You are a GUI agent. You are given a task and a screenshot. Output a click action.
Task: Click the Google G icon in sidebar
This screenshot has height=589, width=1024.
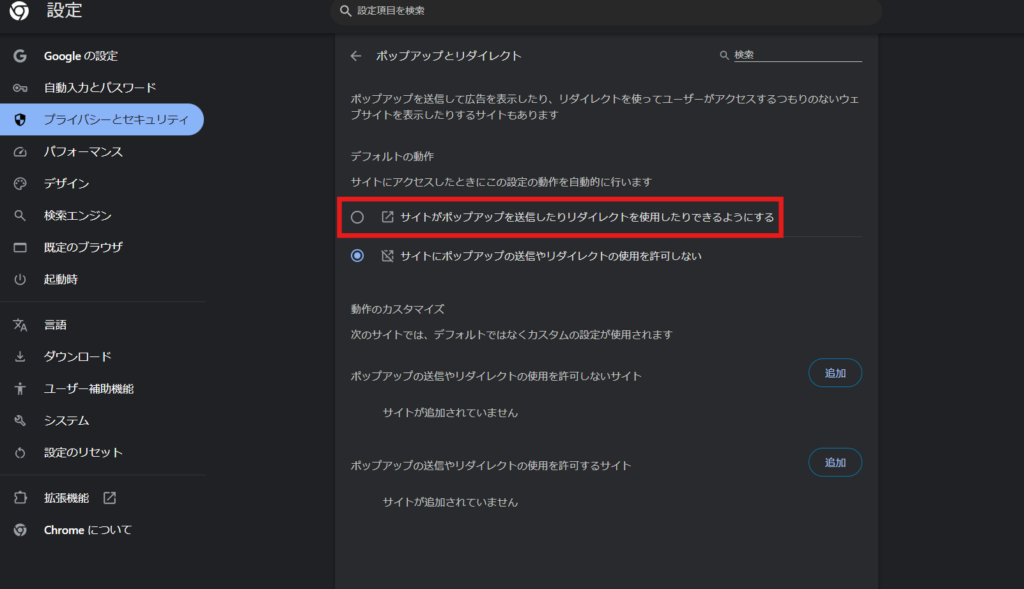coord(20,56)
